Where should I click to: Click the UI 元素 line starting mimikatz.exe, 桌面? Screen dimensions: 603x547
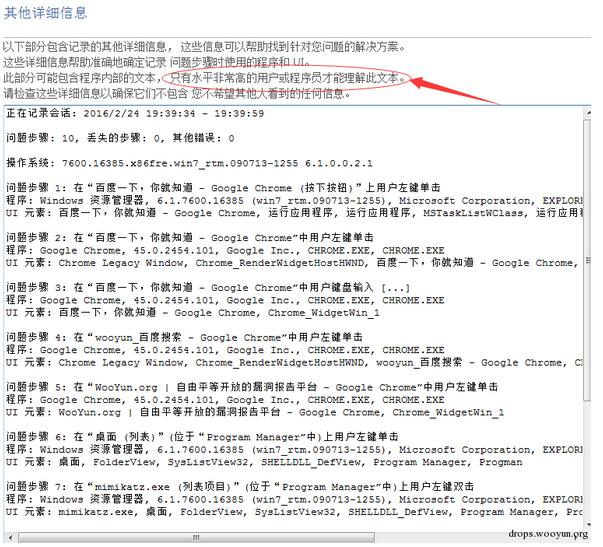tap(294, 512)
